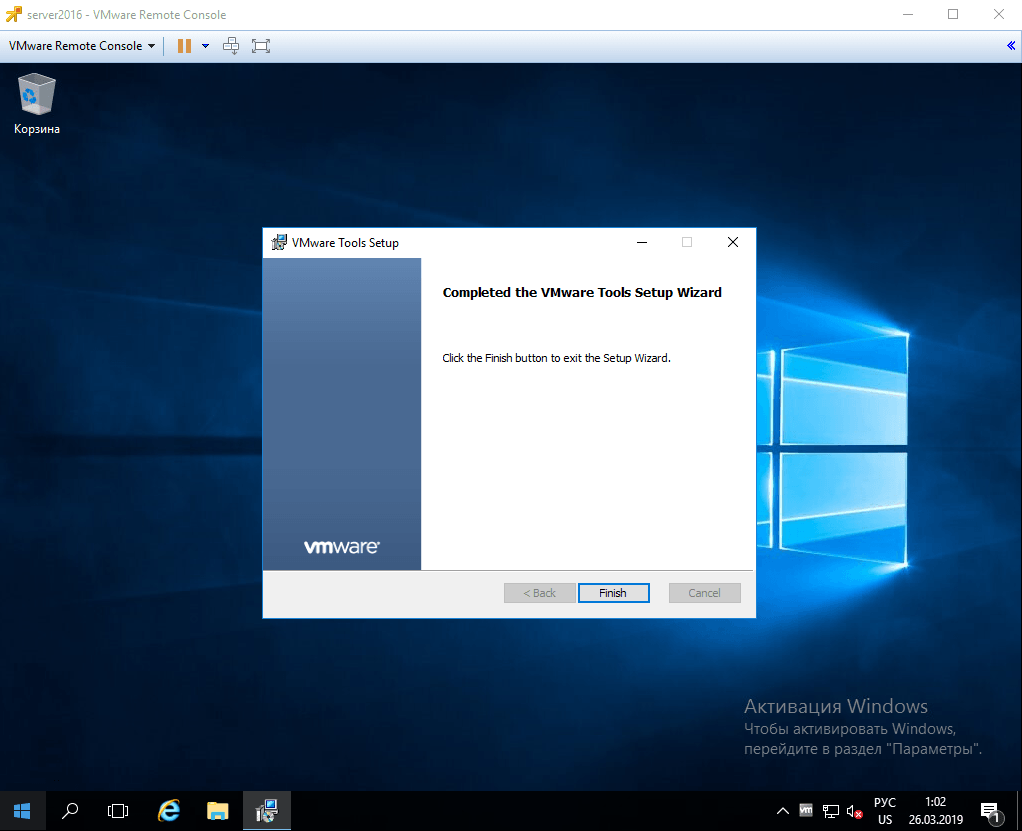This screenshot has height=831, width=1022.
Task: Select VMware Tools Setup taskbar item
Action: [x=267, y=811]
